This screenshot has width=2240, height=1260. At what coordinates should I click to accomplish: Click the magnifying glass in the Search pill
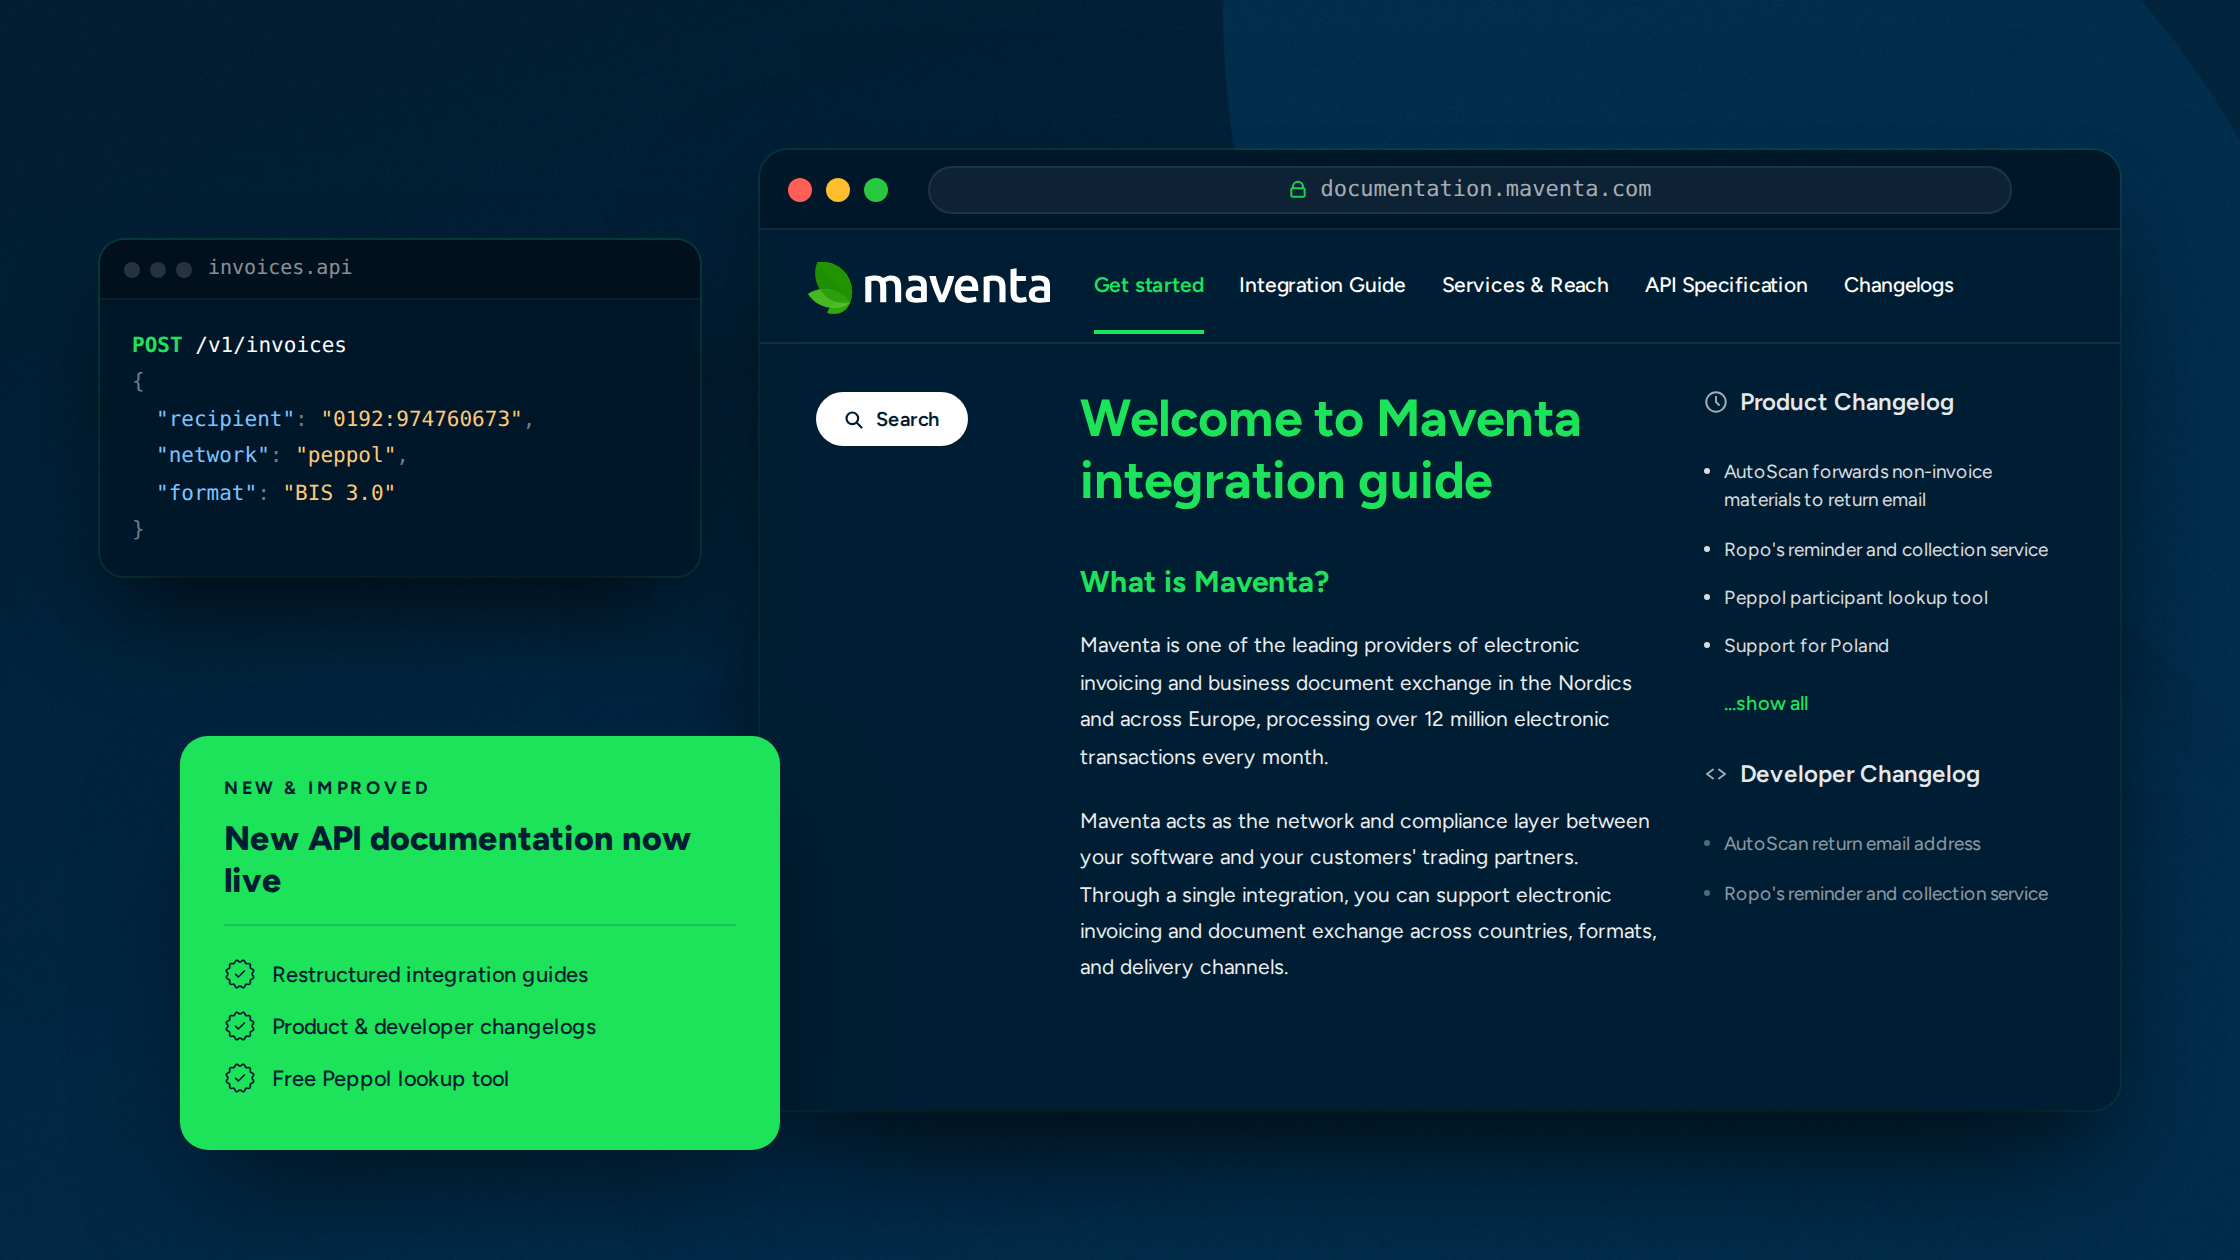855,419
